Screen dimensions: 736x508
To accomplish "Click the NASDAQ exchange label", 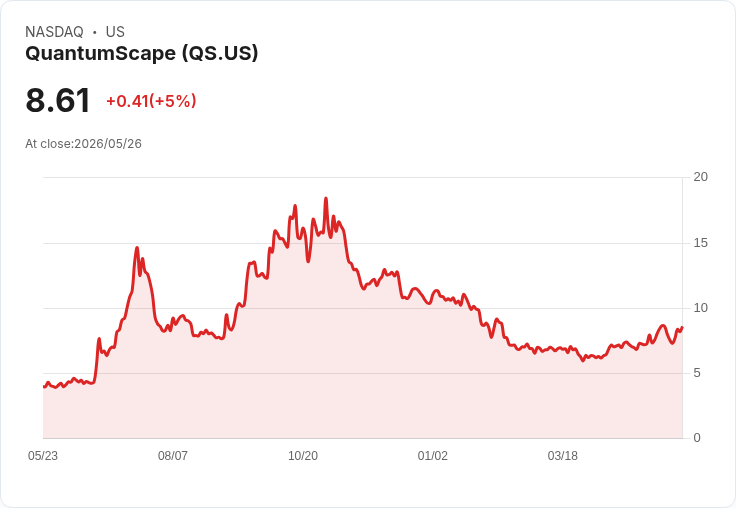I will click(54, 32).
